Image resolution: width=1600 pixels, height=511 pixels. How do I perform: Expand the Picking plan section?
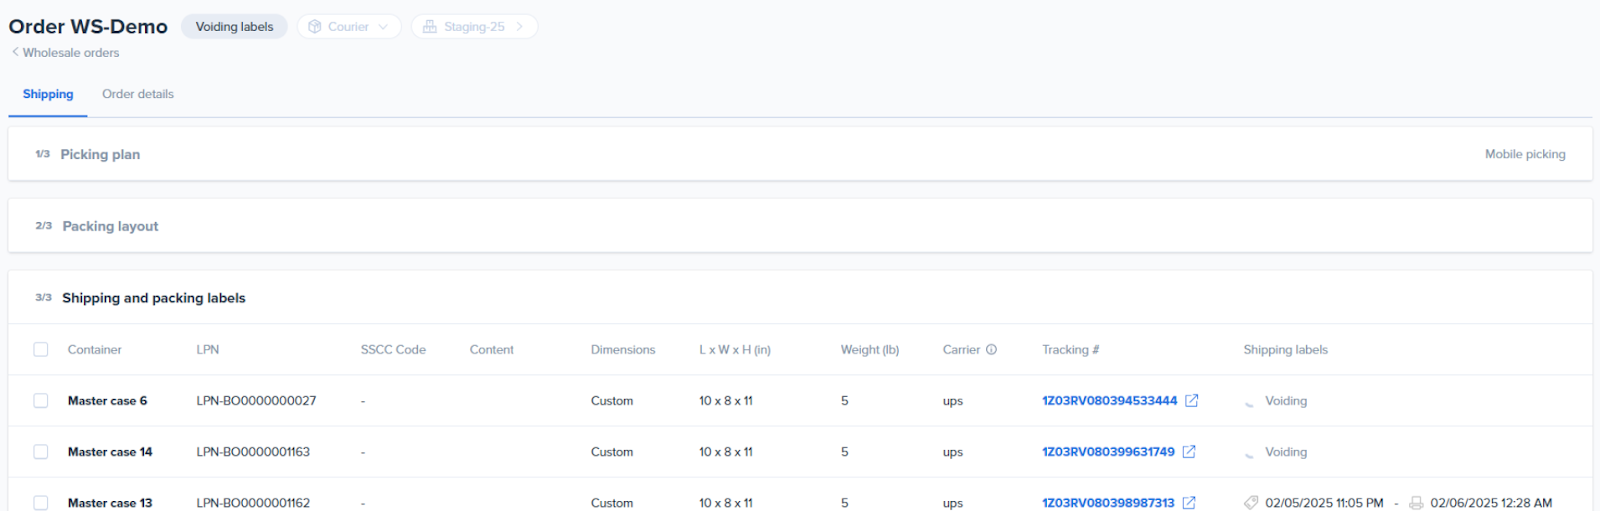coord(100,154)
